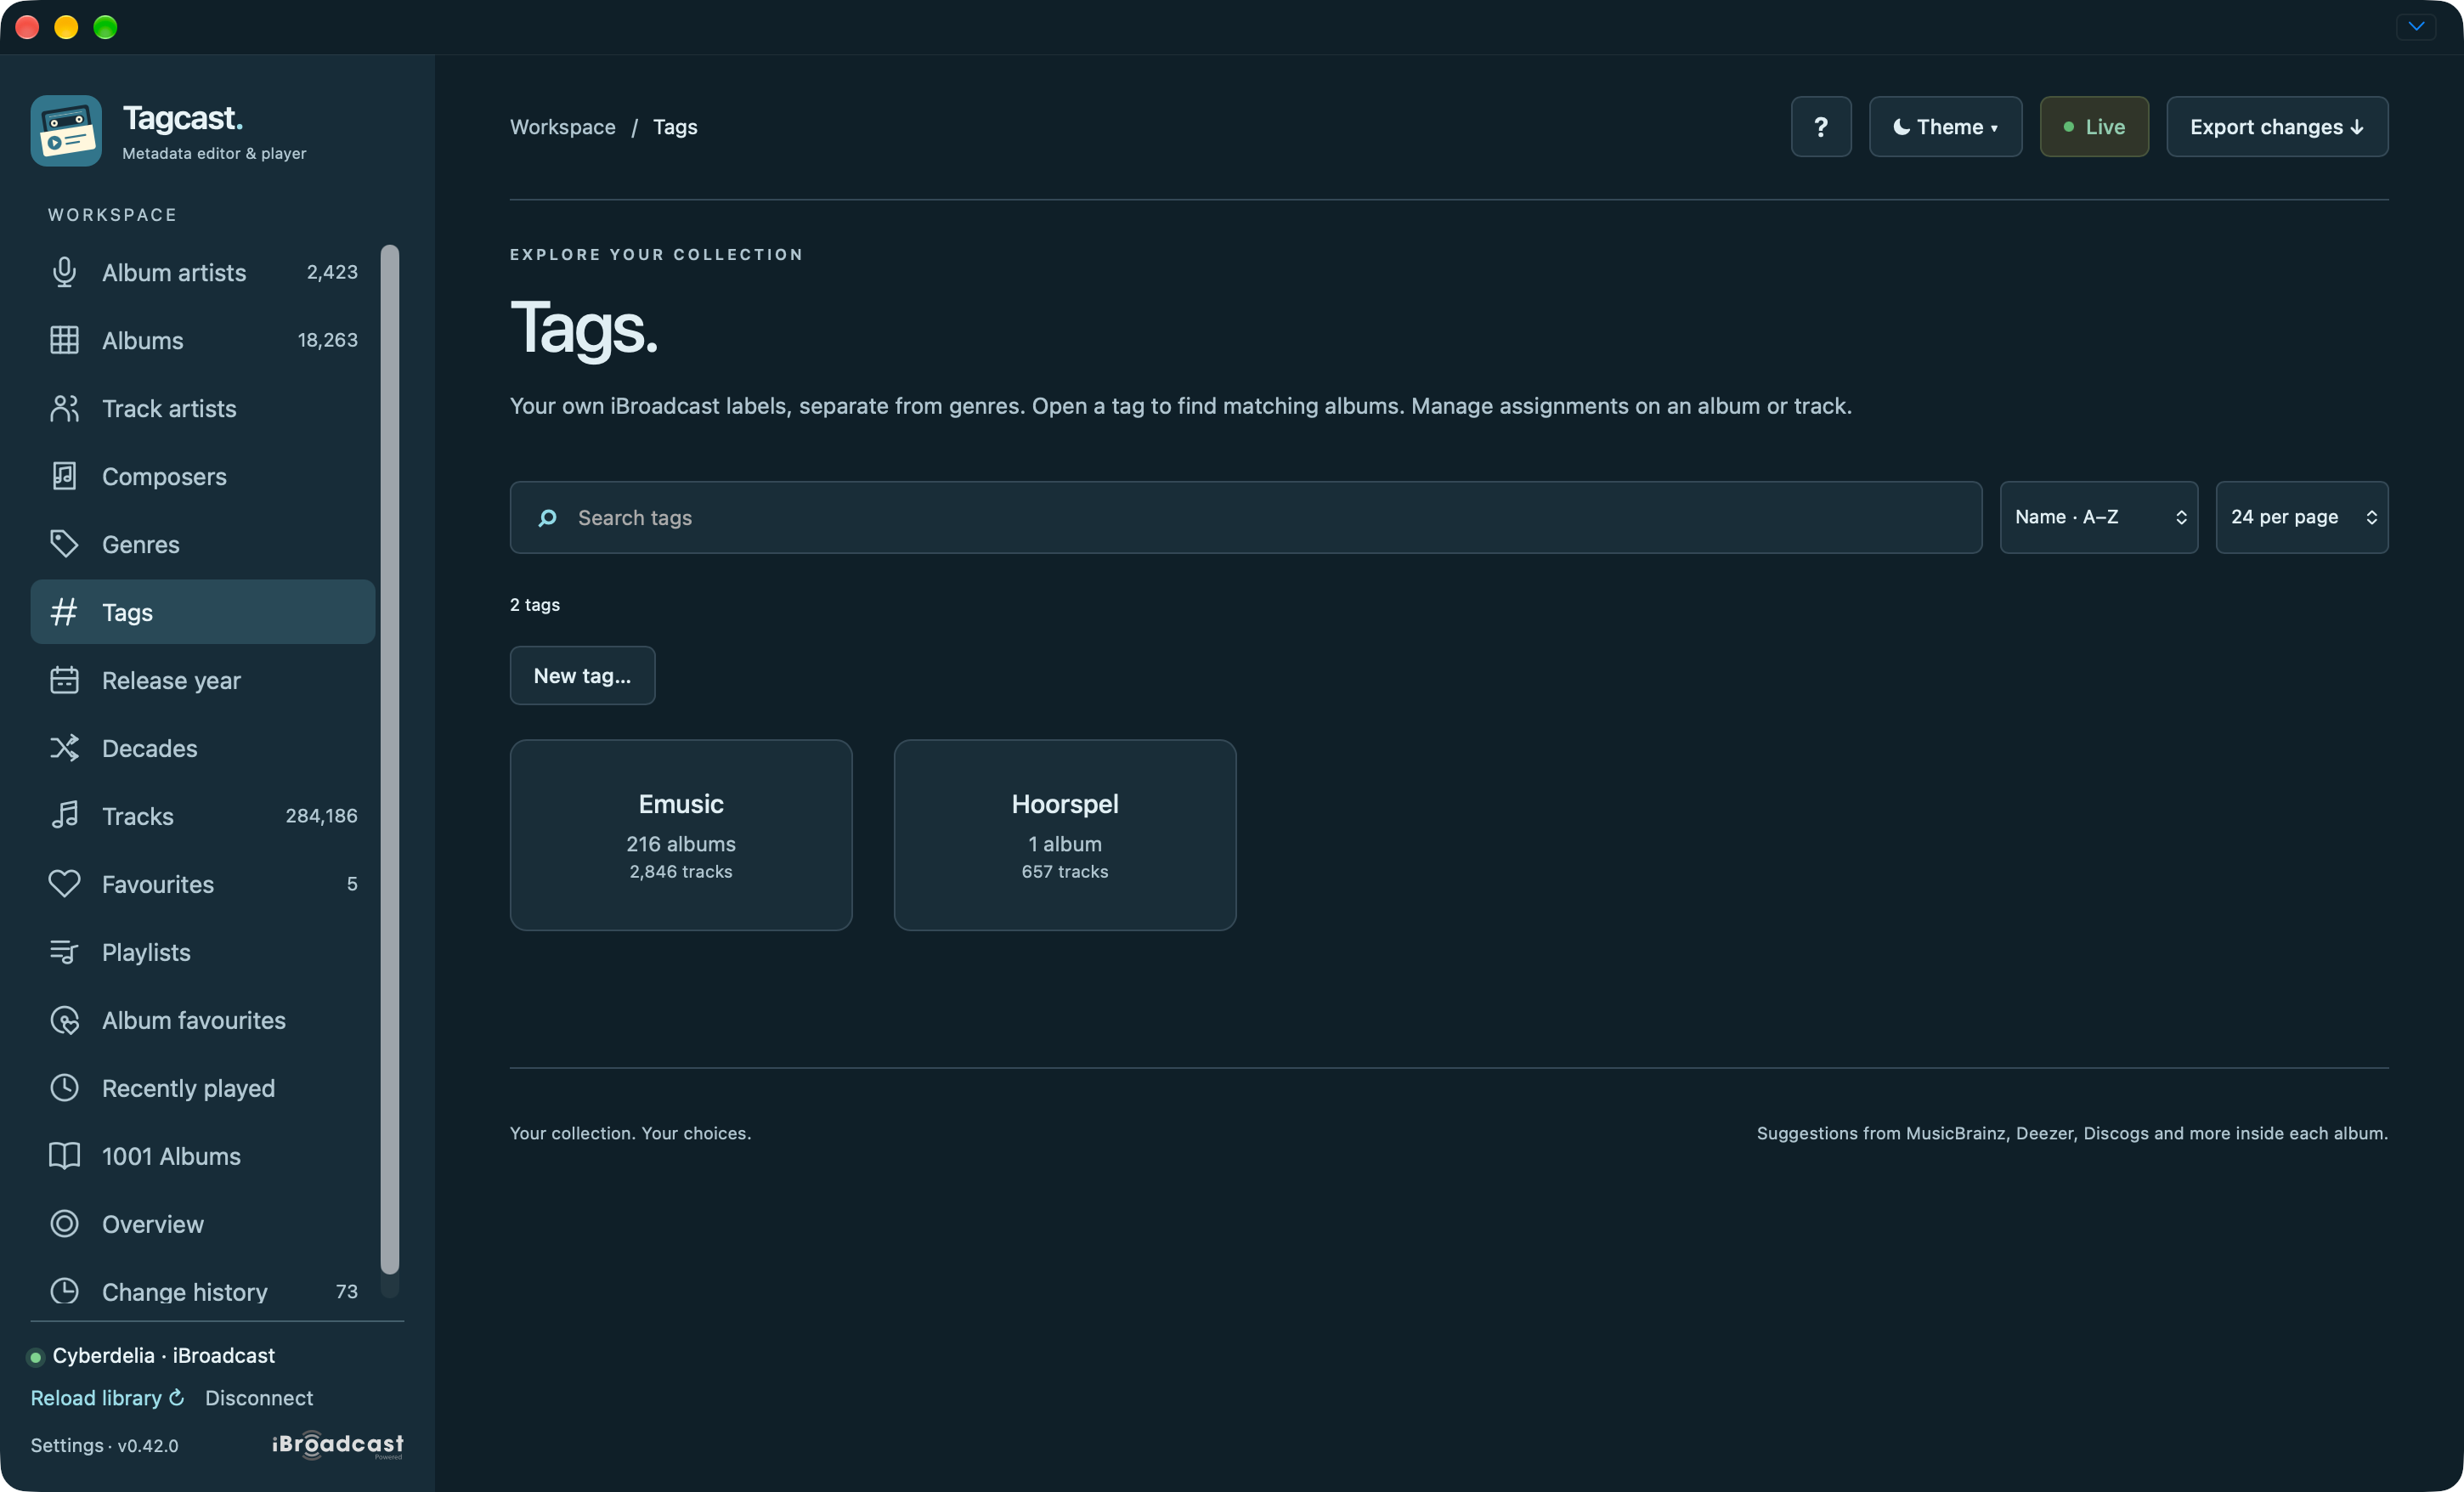2464x1492 pixels.
Task: Click the Tracks music-note icon
Action: point(64,816)
